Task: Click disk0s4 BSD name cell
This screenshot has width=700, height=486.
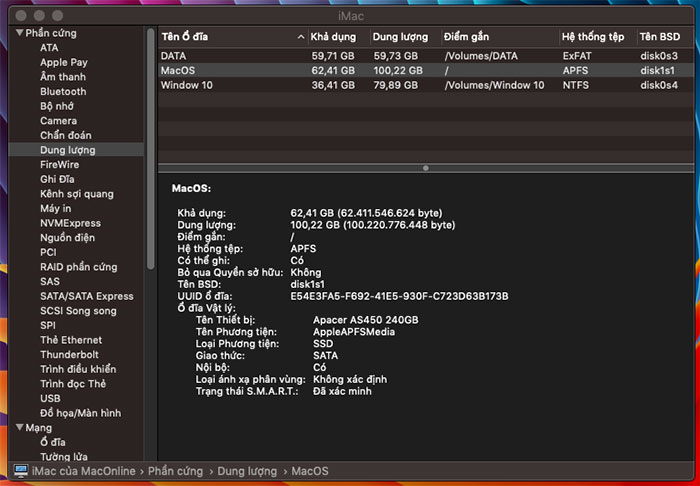Action: 659,85
